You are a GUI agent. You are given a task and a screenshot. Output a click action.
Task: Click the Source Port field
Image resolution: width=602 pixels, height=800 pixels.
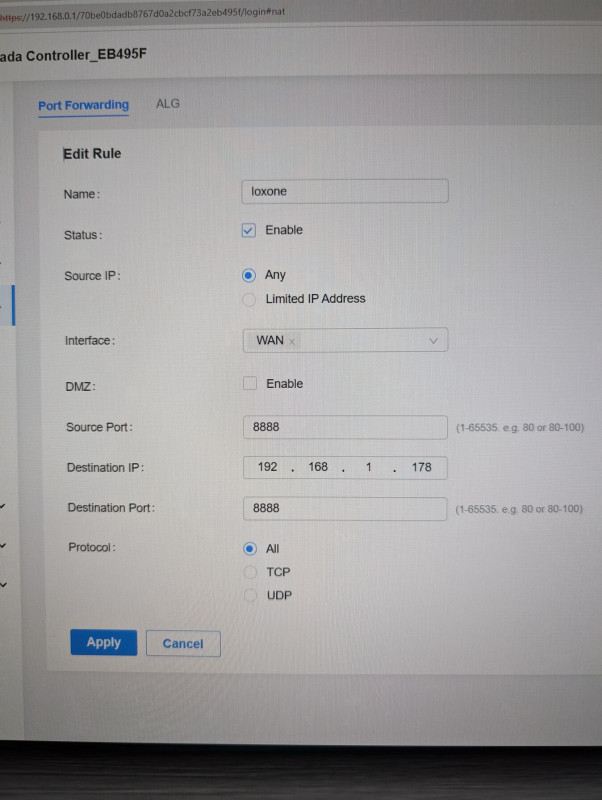coord(345,427)
